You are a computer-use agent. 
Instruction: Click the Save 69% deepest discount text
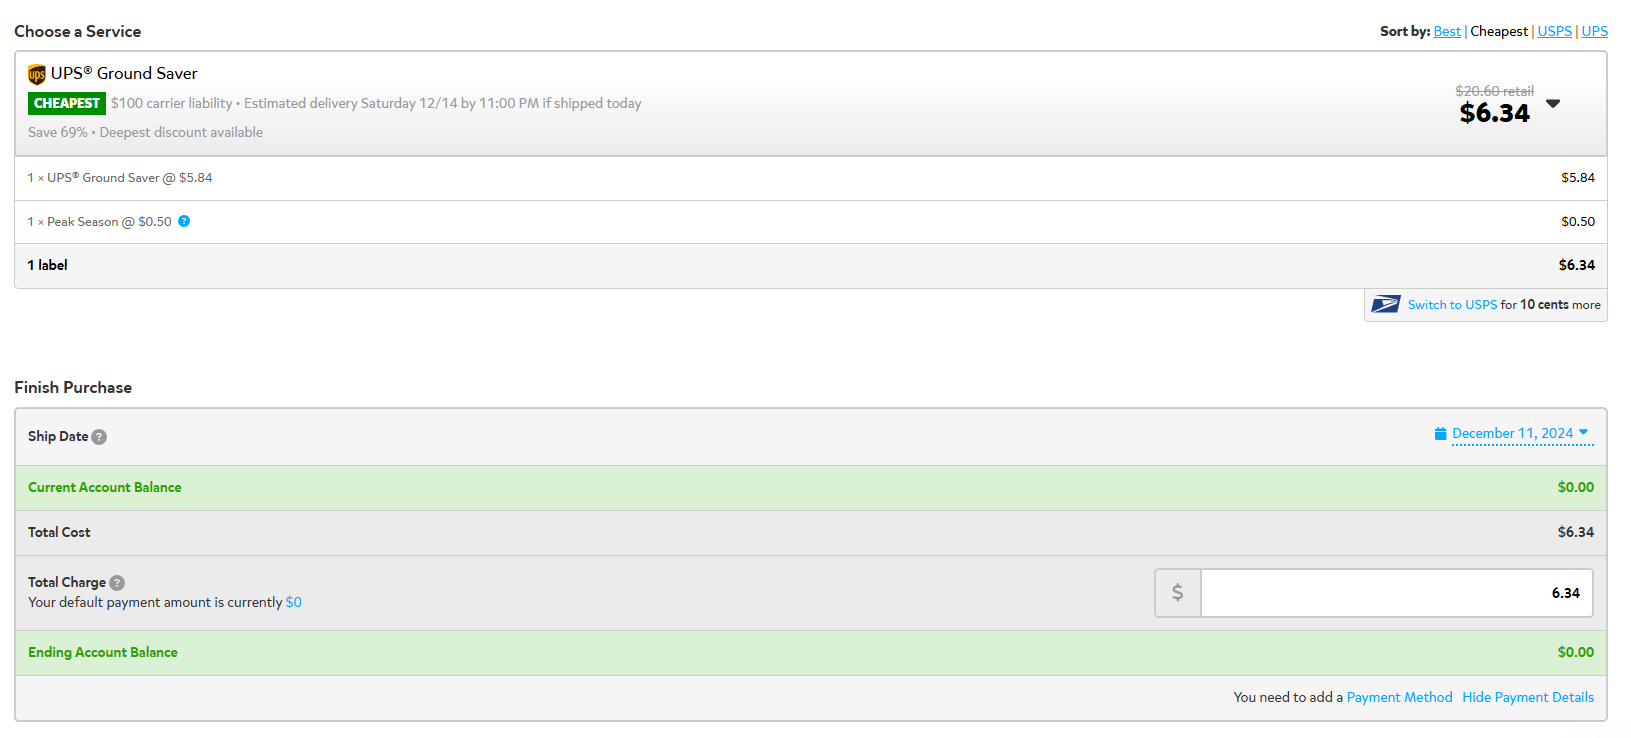(x=146, y=132)
